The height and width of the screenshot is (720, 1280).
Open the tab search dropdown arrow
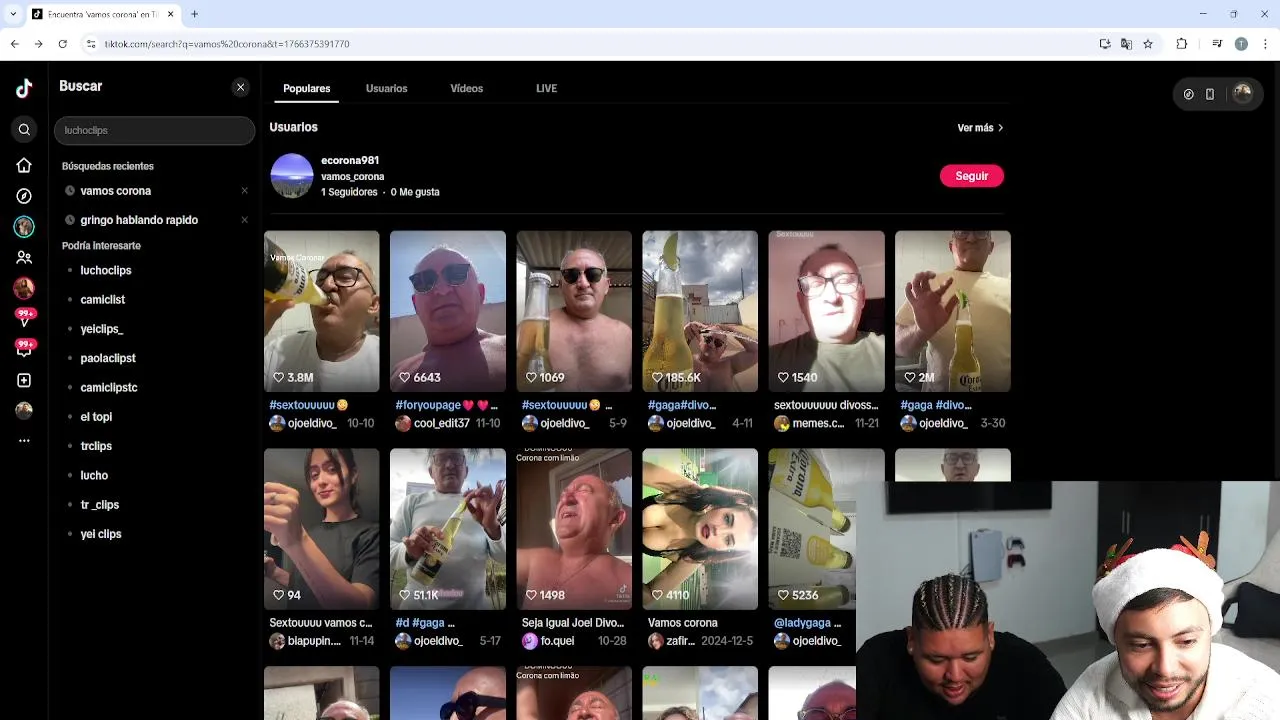click(x=12, y=14)
